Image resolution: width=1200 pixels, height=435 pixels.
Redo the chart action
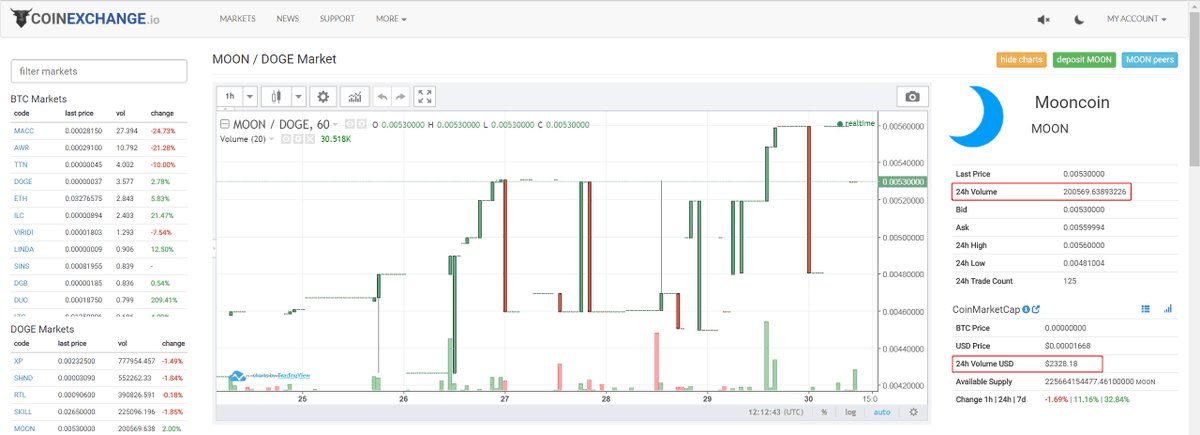[400, 96]
